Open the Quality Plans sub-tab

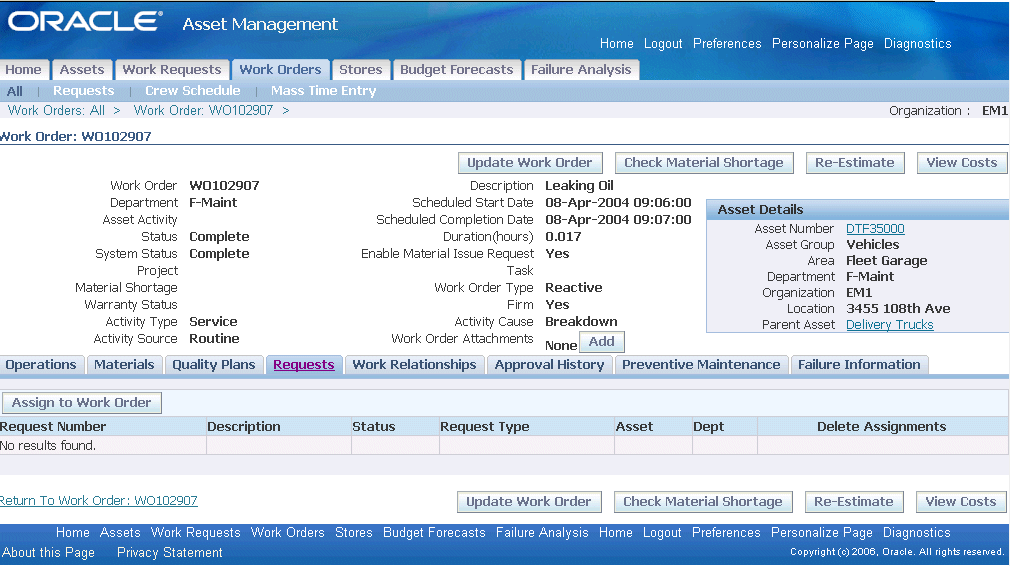coord(214,364)
